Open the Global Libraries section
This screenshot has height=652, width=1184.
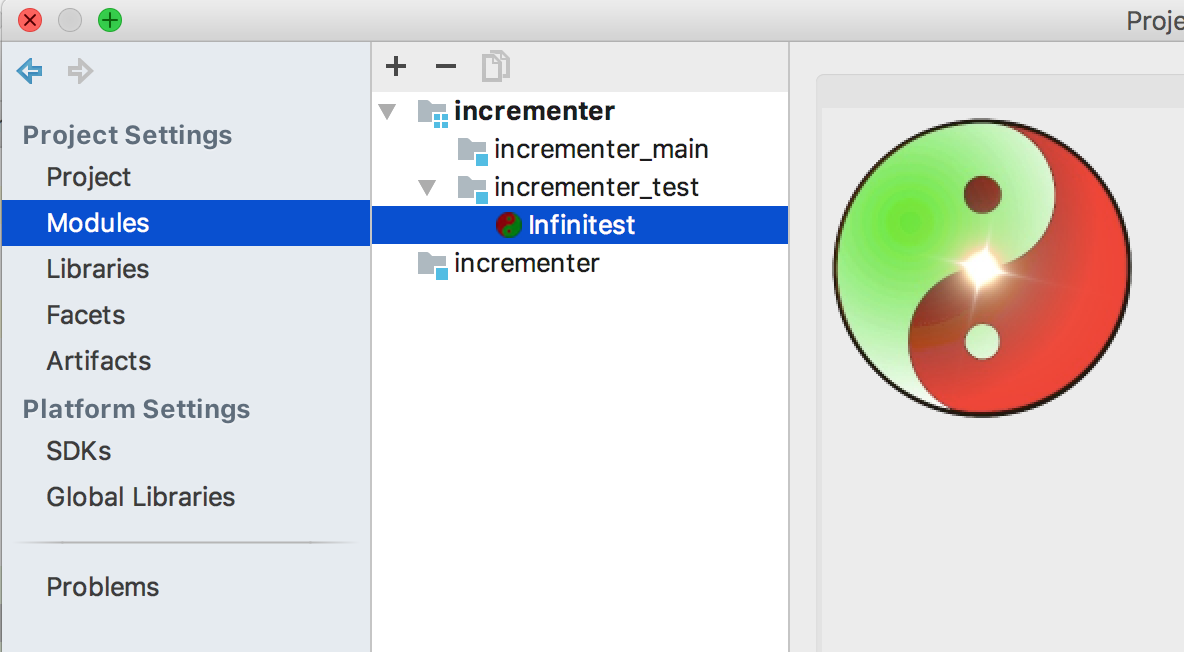(x=140, y=497)
